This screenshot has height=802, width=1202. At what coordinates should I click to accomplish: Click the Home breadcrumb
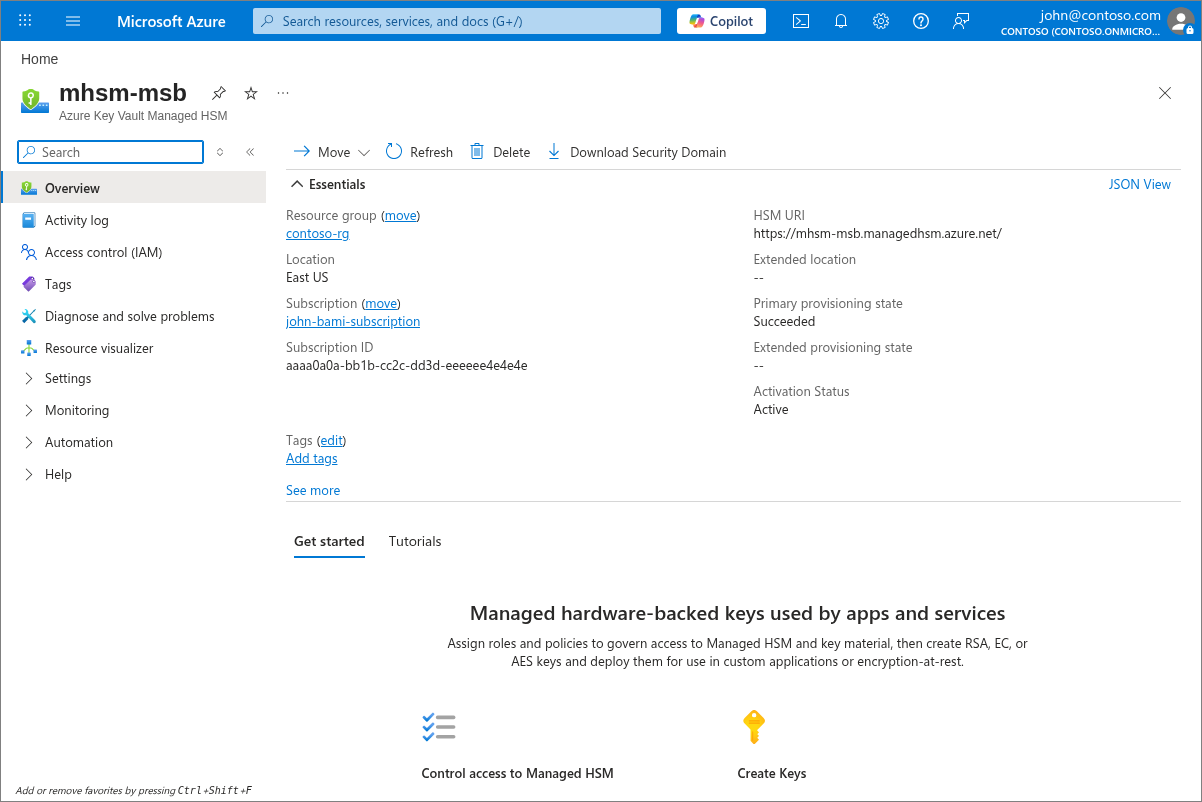40,59
